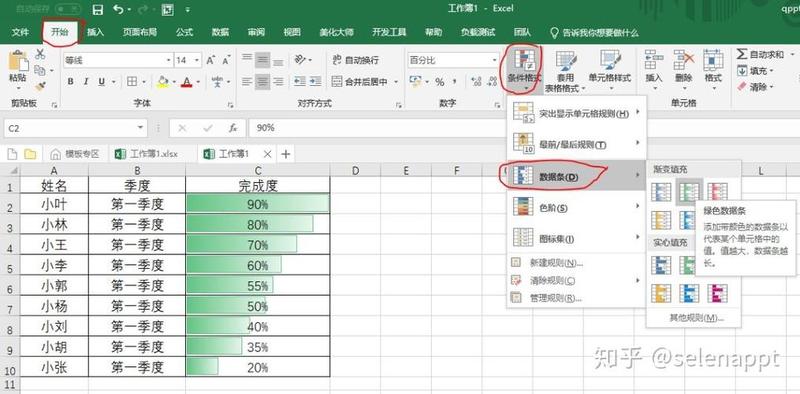Toggle Center horizontal alignment button
The image size is (800, 394).
pos(262,81)
